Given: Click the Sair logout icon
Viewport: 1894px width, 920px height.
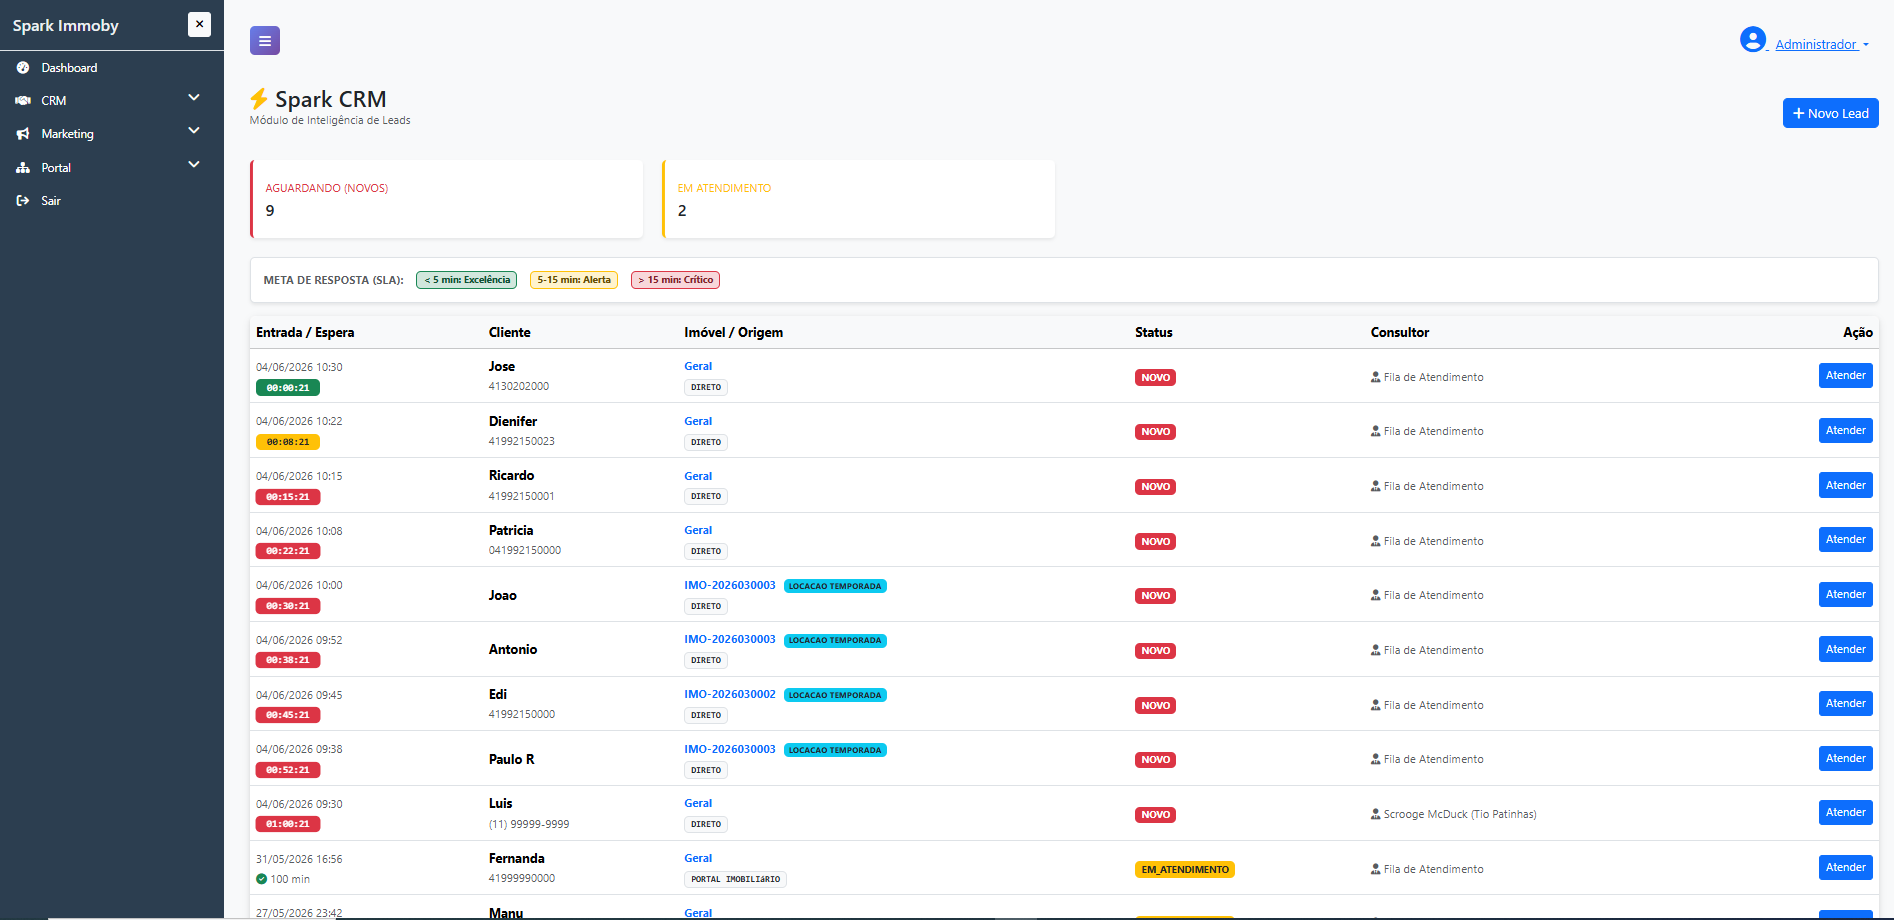Looking at the screenshot, I should (x=23, y=201).
